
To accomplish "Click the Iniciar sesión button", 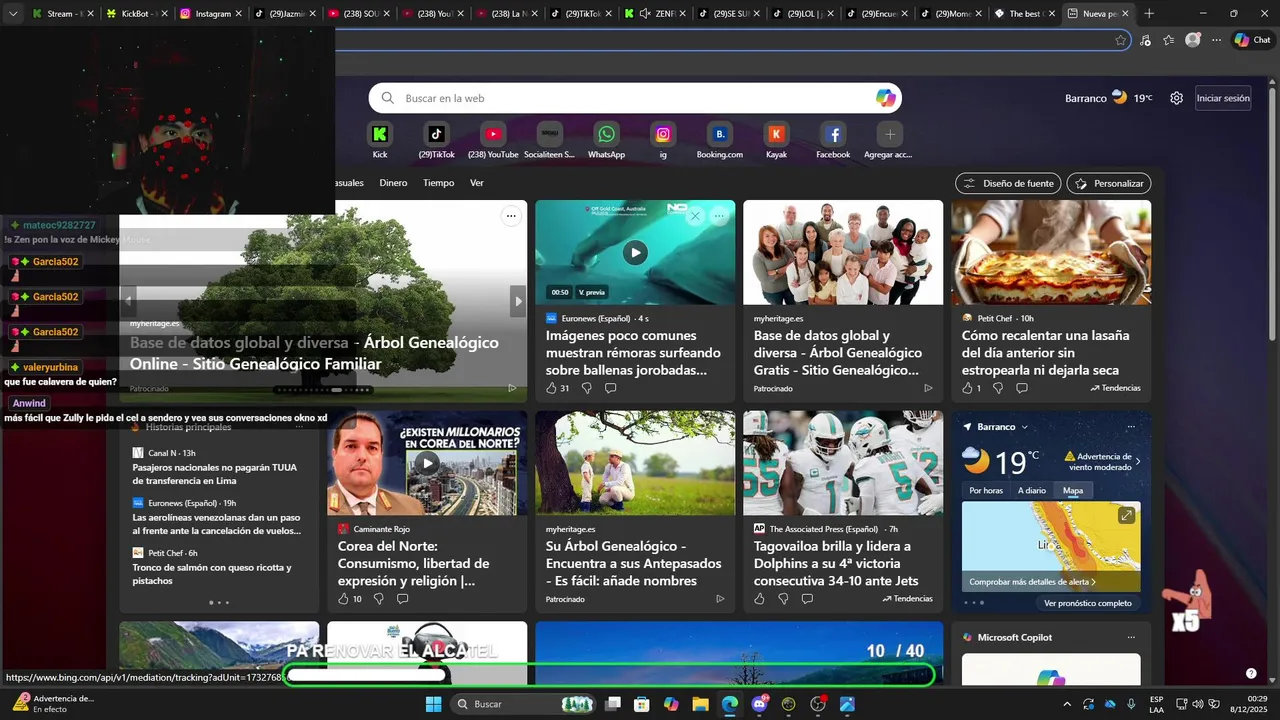I will pos(1223,98).
